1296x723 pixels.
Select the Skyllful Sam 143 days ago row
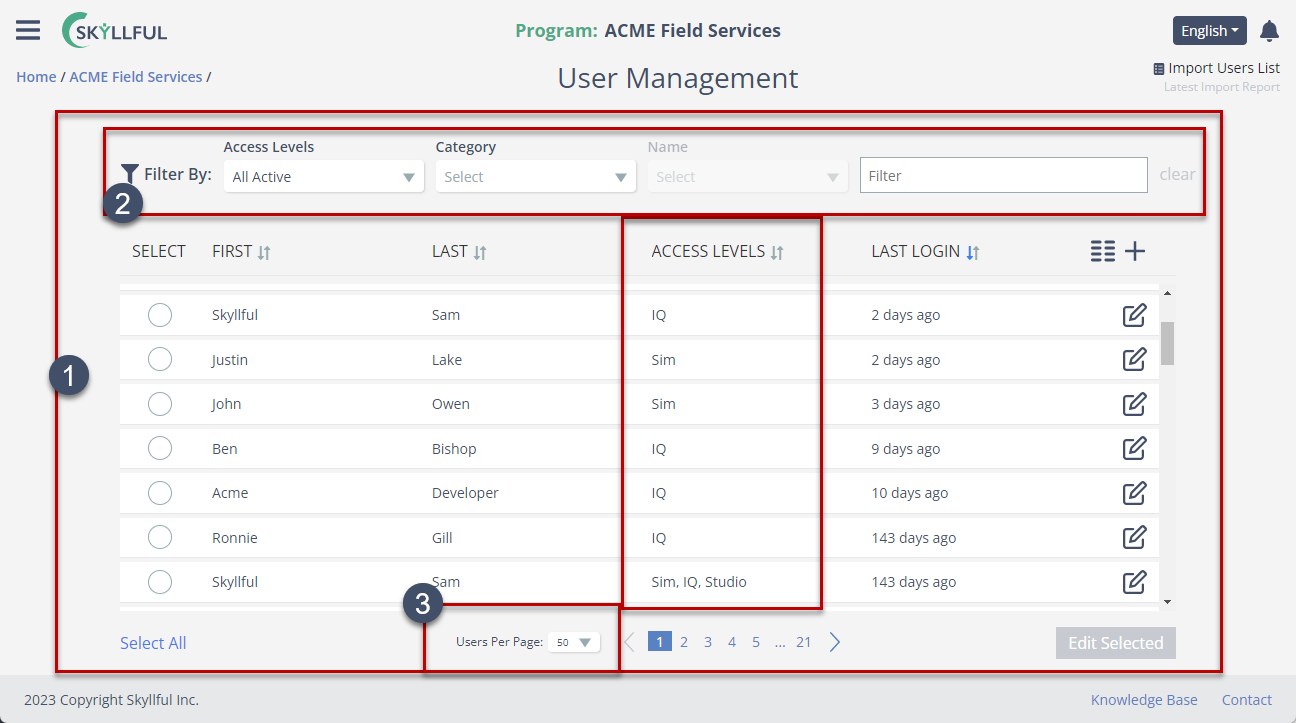tap(160, 582)
